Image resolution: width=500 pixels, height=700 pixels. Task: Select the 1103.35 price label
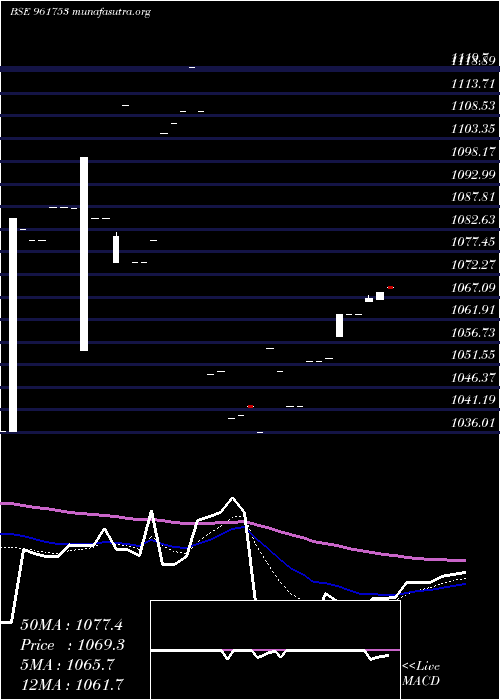pos(473,129)
